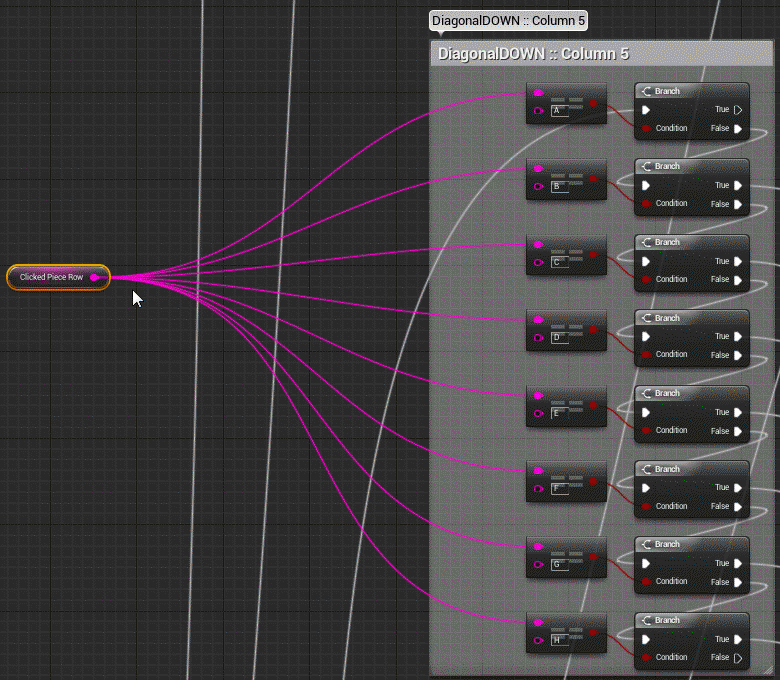This screenshot has width=780, height=680.
Task: Click the True exec pin on row D Branch
Action: click(x=738, y=337)
